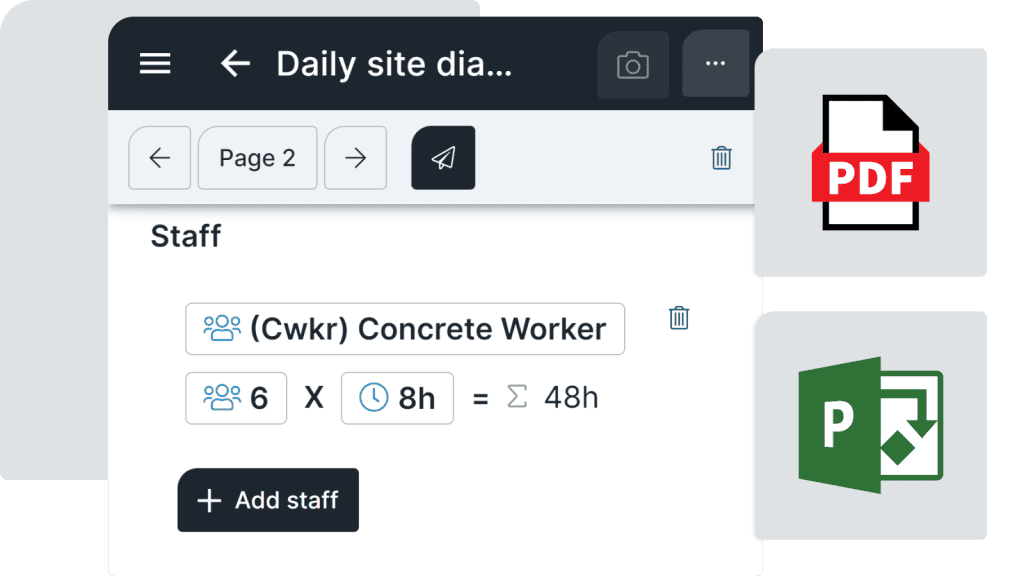Send the diary via the paper plane icon
The width and height of the screenshot is (1024, 576).
tap(443, 157)
